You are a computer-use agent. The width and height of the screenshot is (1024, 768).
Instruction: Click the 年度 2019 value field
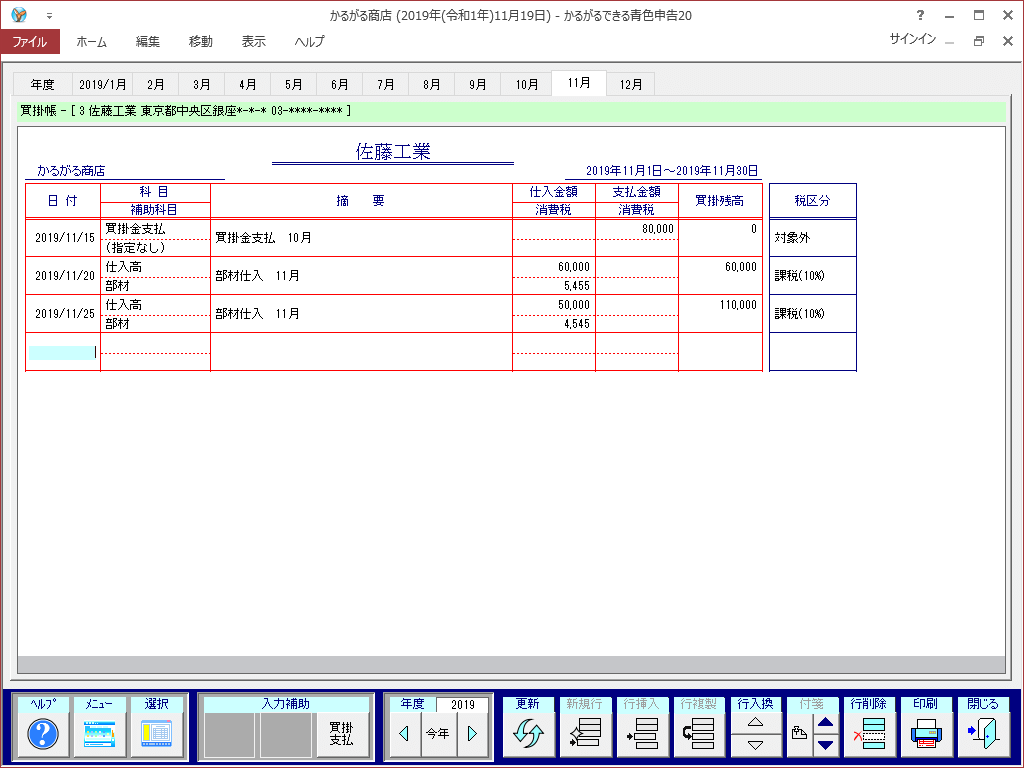[462, 704]
